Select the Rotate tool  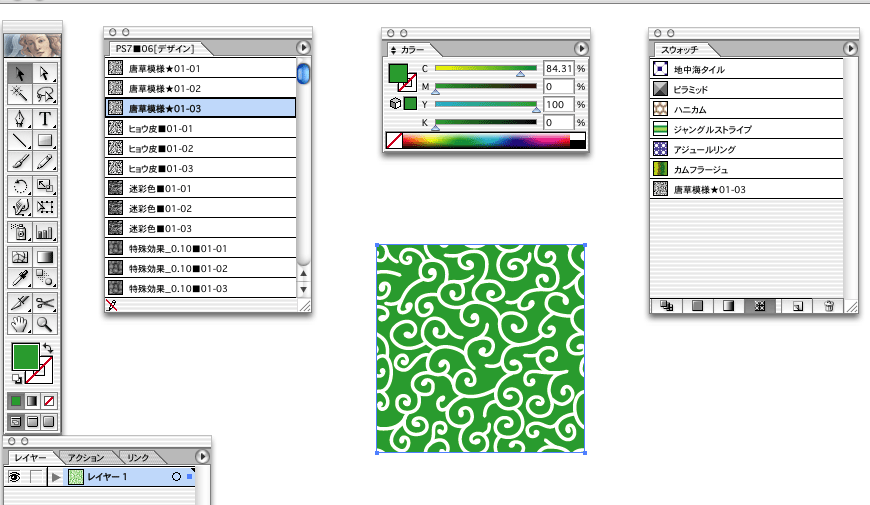point(20,186)
